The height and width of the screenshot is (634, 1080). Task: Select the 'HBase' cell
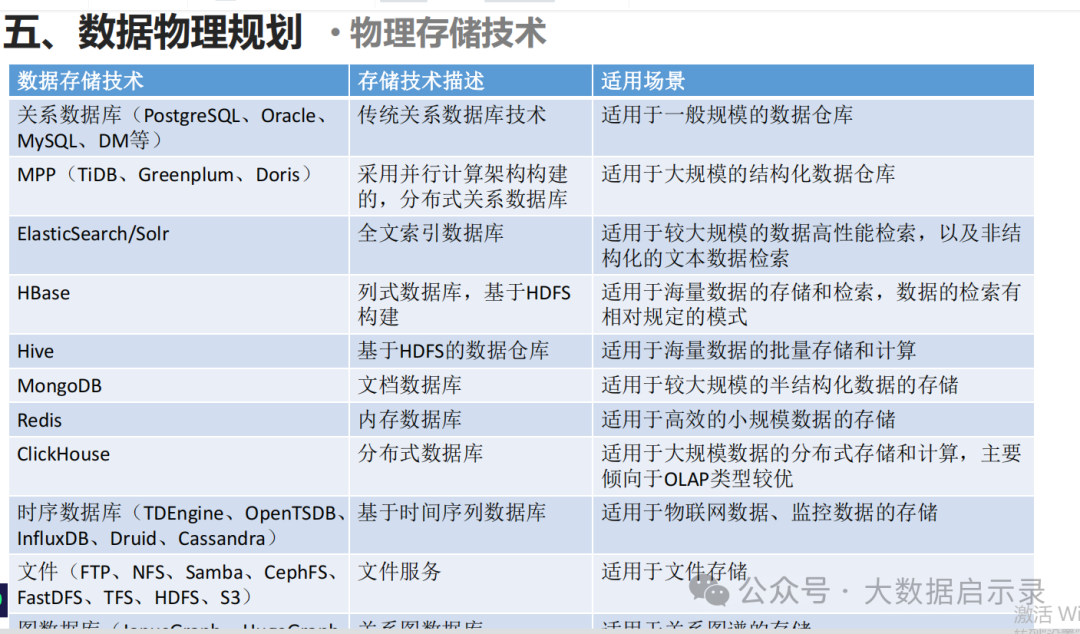click(178, 305)
